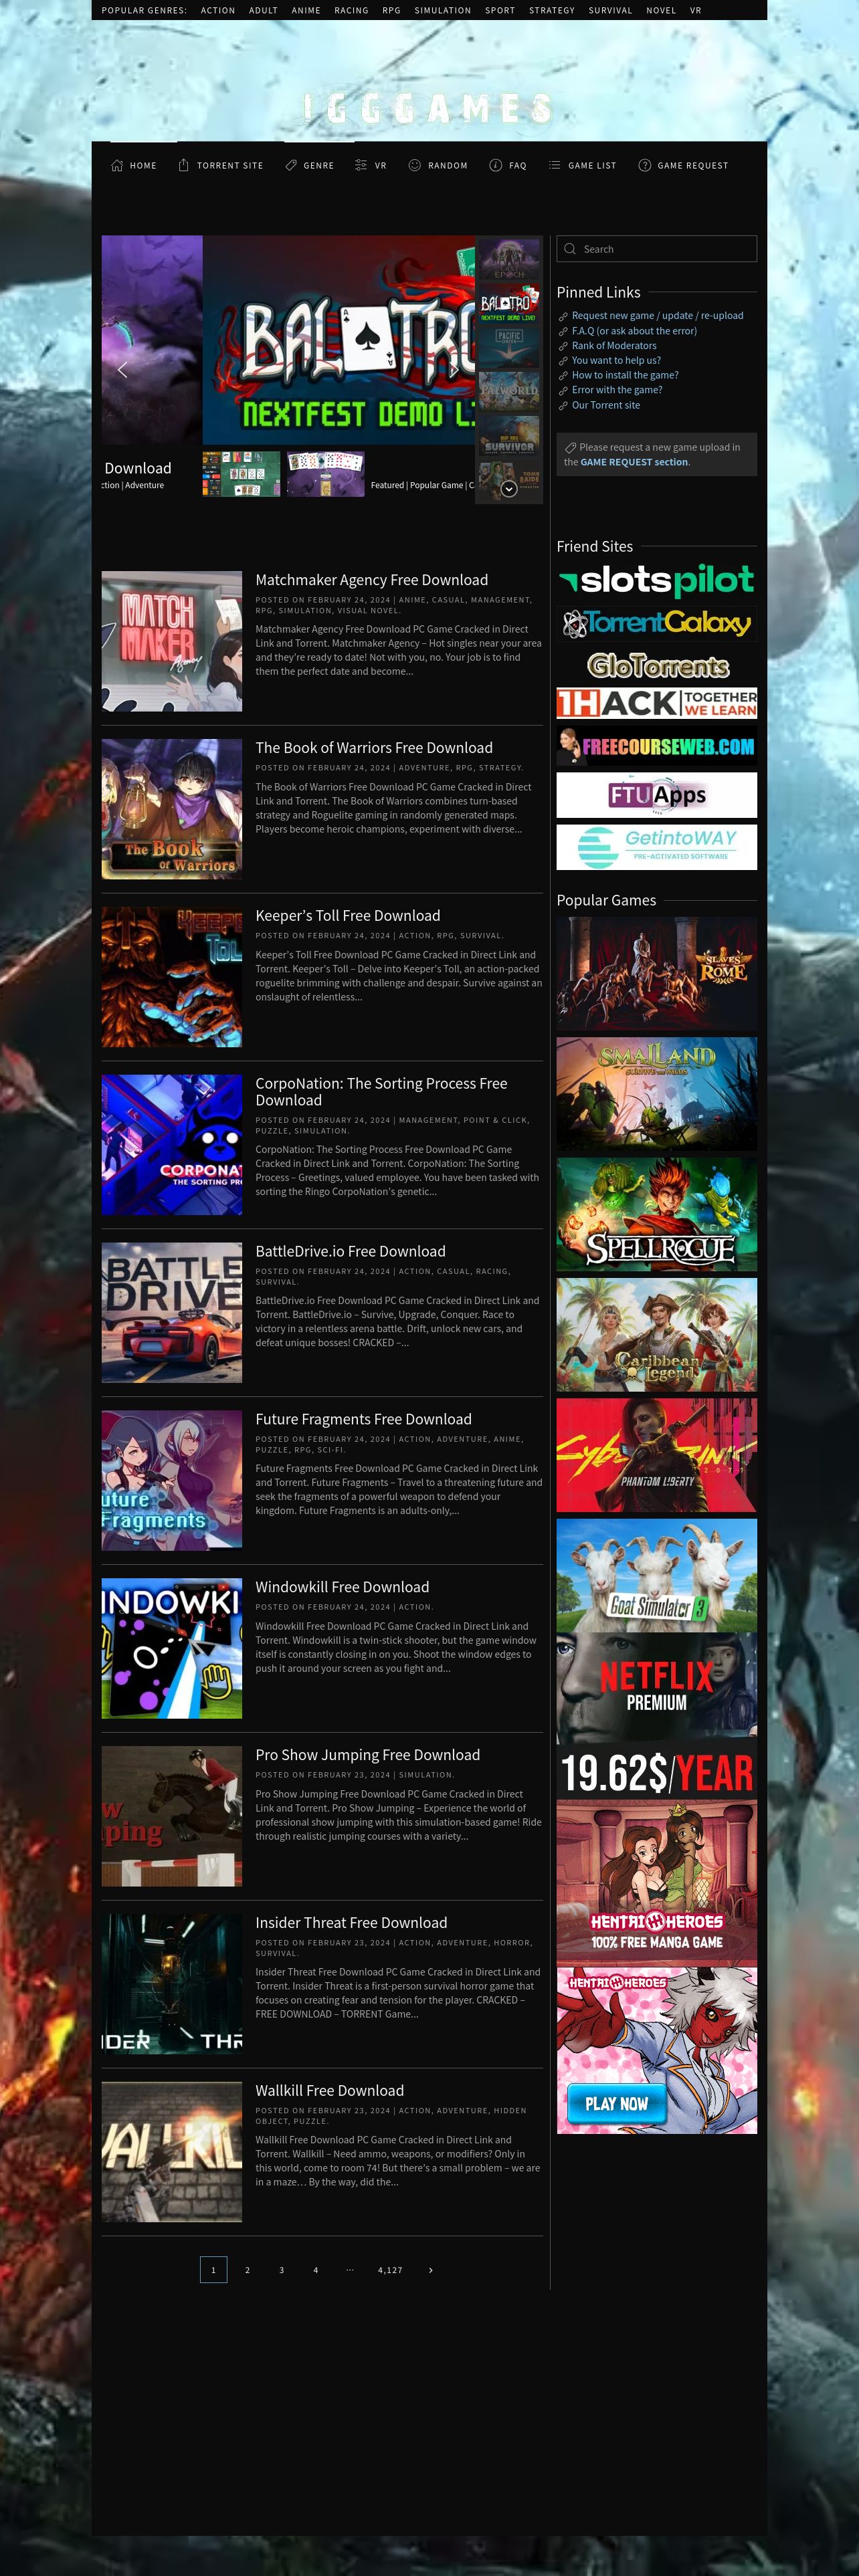859x2576 pixels.
Task: Open FreeCourseWeb.com banner
Action: [657, 746]
